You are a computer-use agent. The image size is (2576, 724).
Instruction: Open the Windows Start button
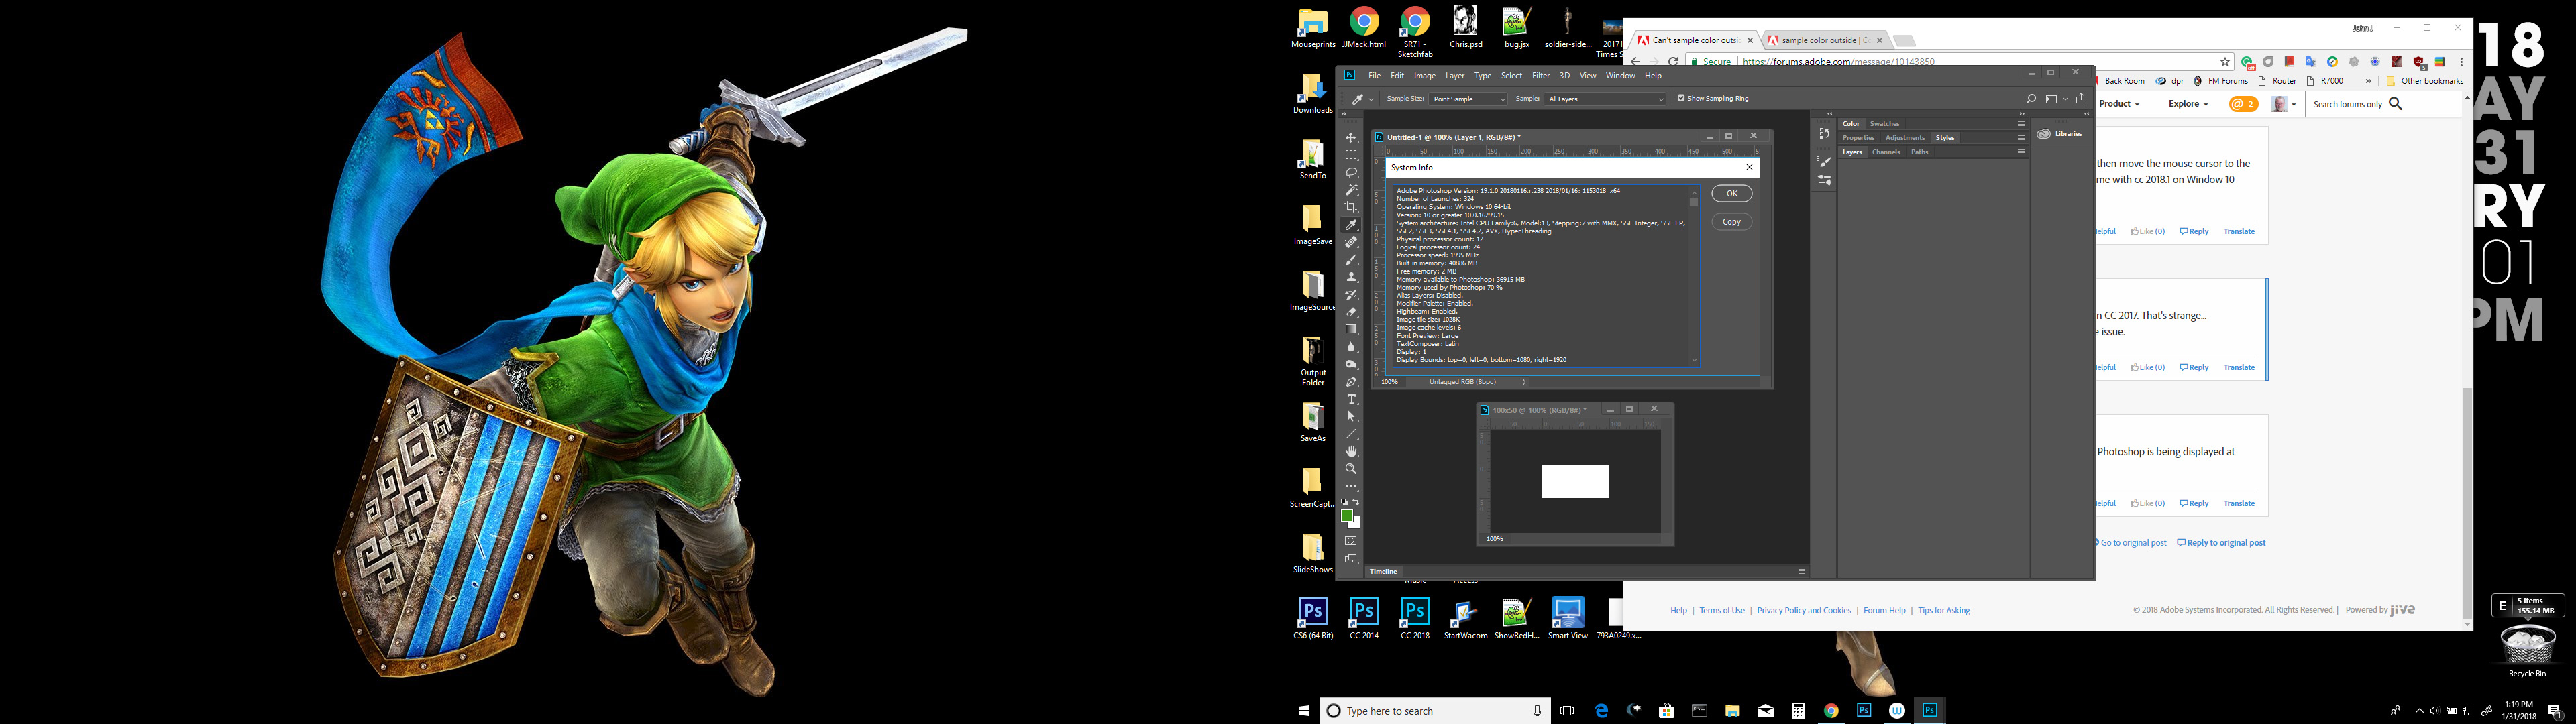click(x=1304, y=711)
